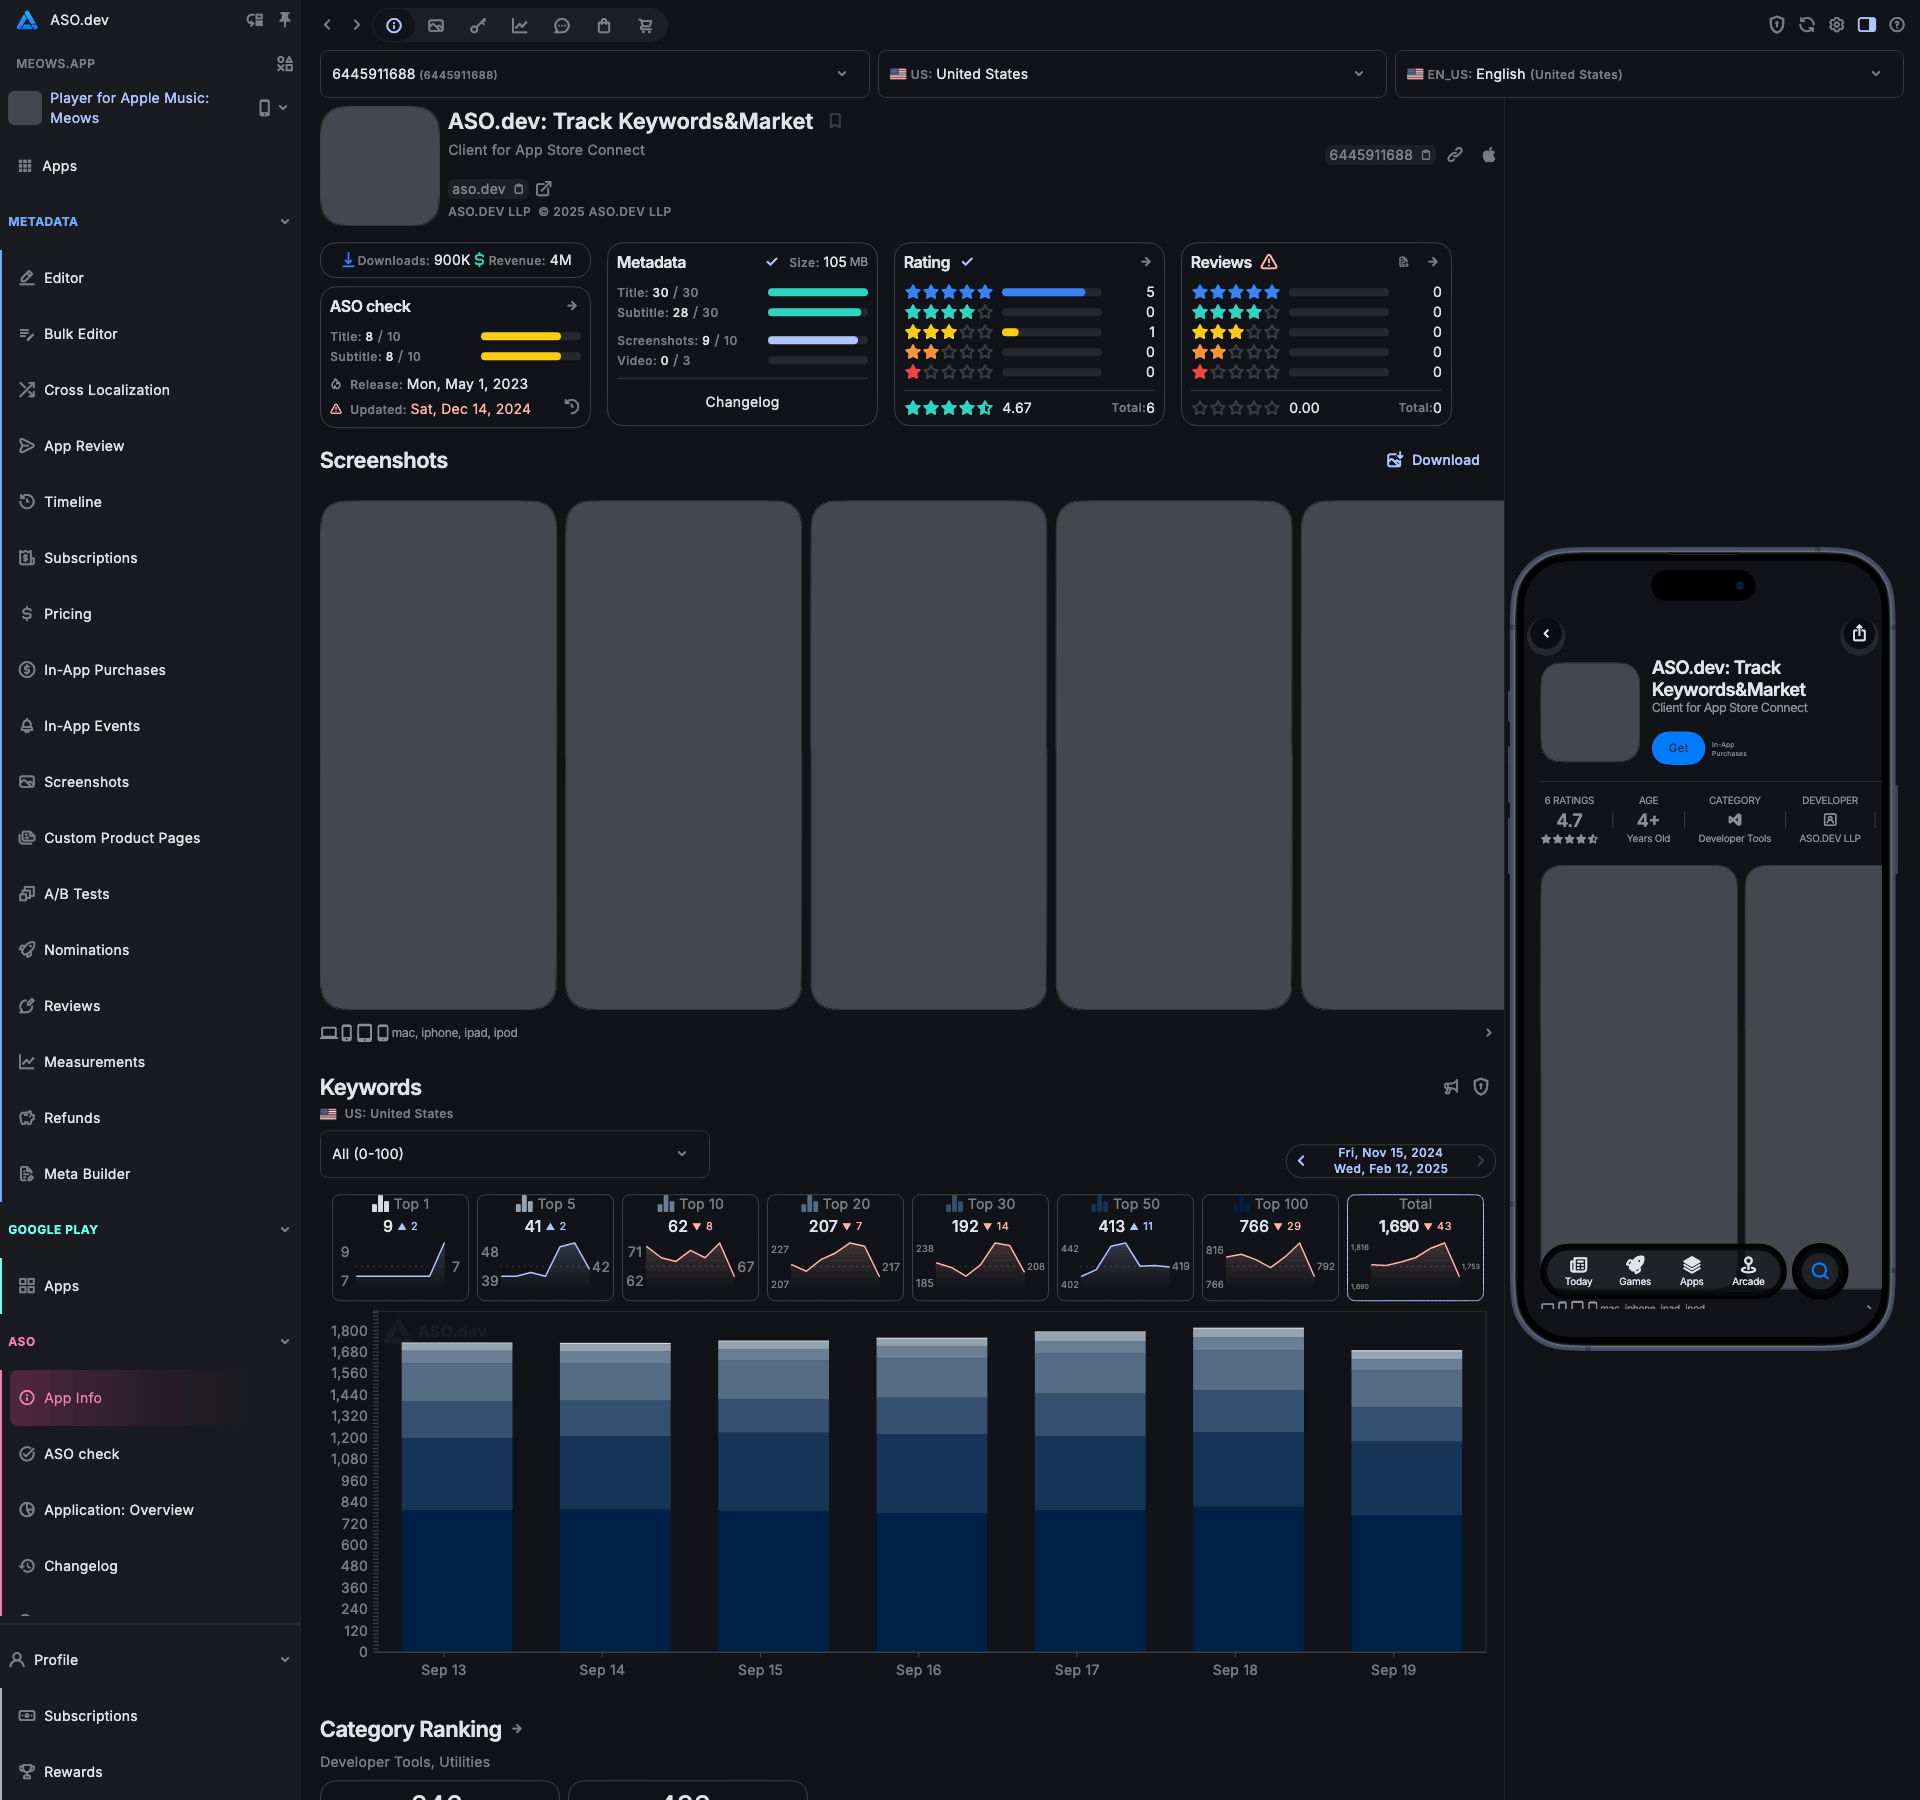The width and height of the screenshot is (1920, 1800).
Task: Open the key icon in top toolbar
Action: [x=478, y=26]
